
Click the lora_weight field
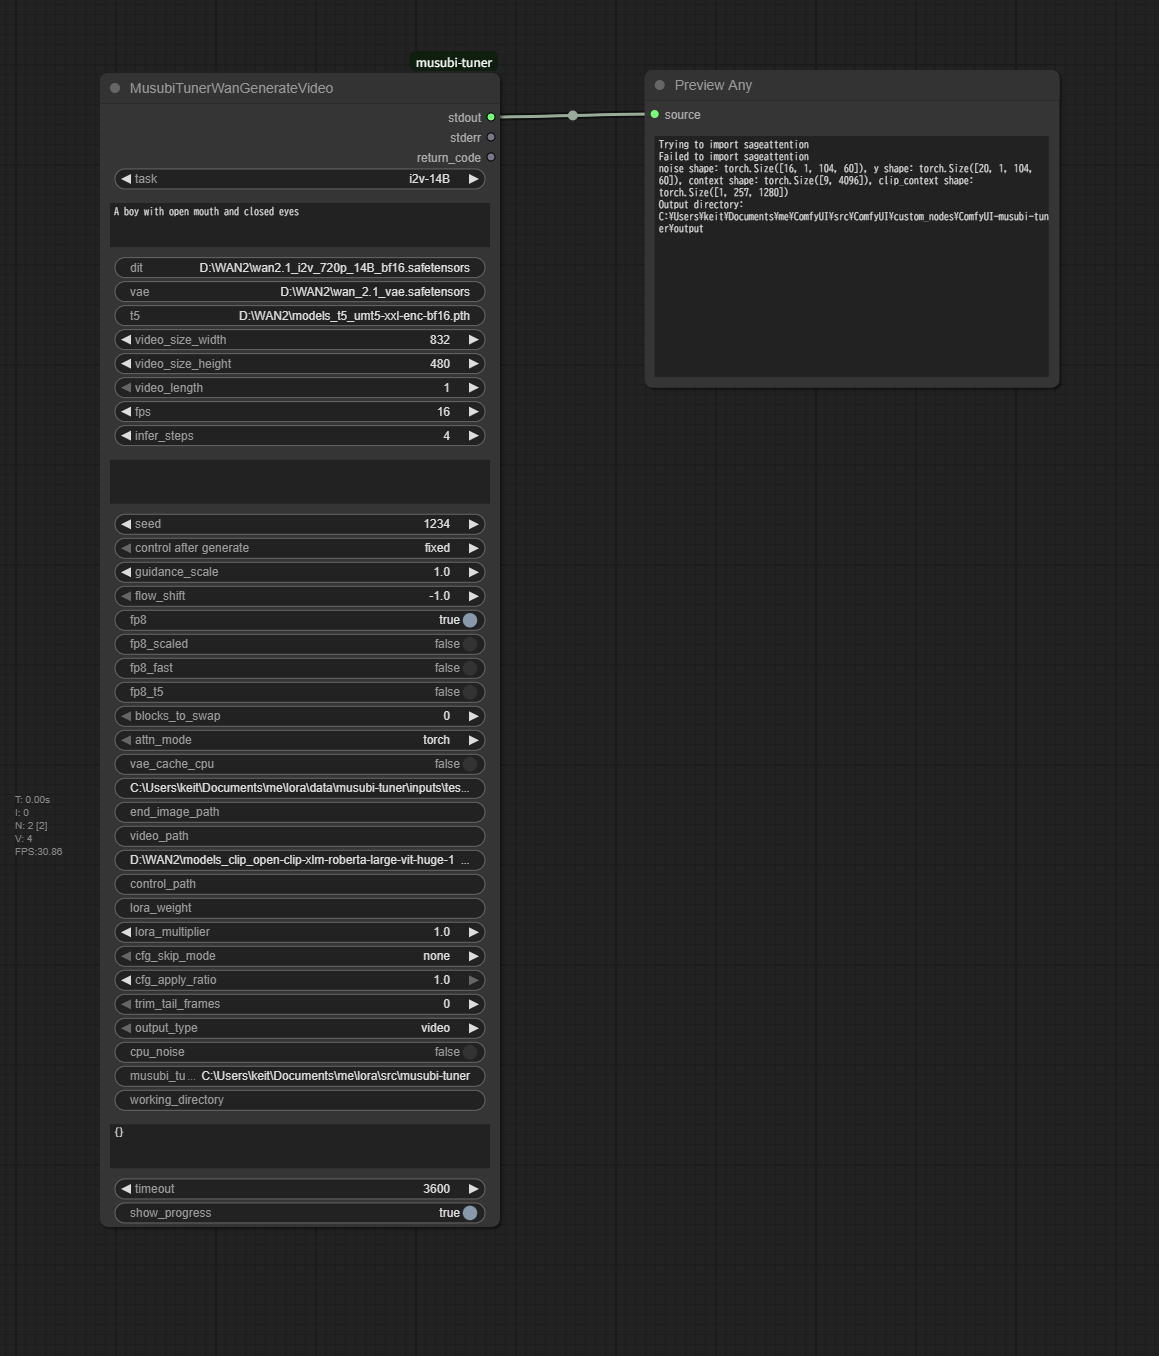[x=300, y=908]
